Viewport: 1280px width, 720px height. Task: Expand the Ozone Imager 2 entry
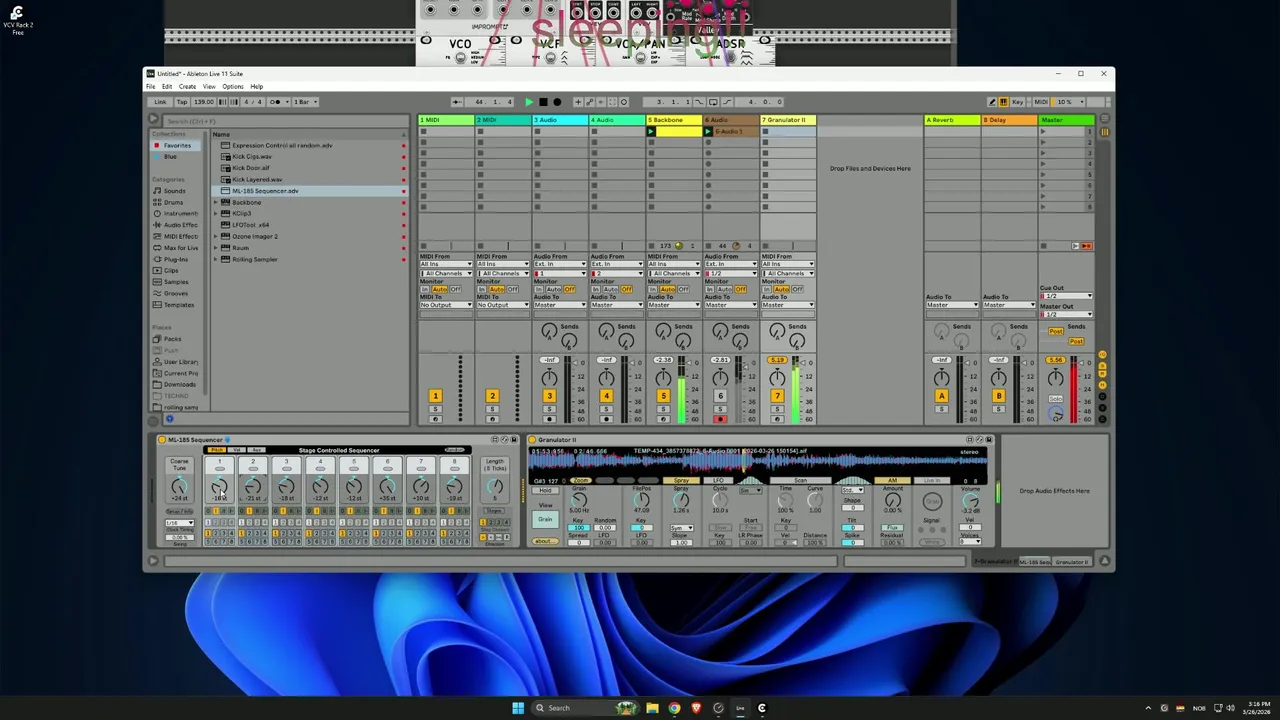coord(215,236)
